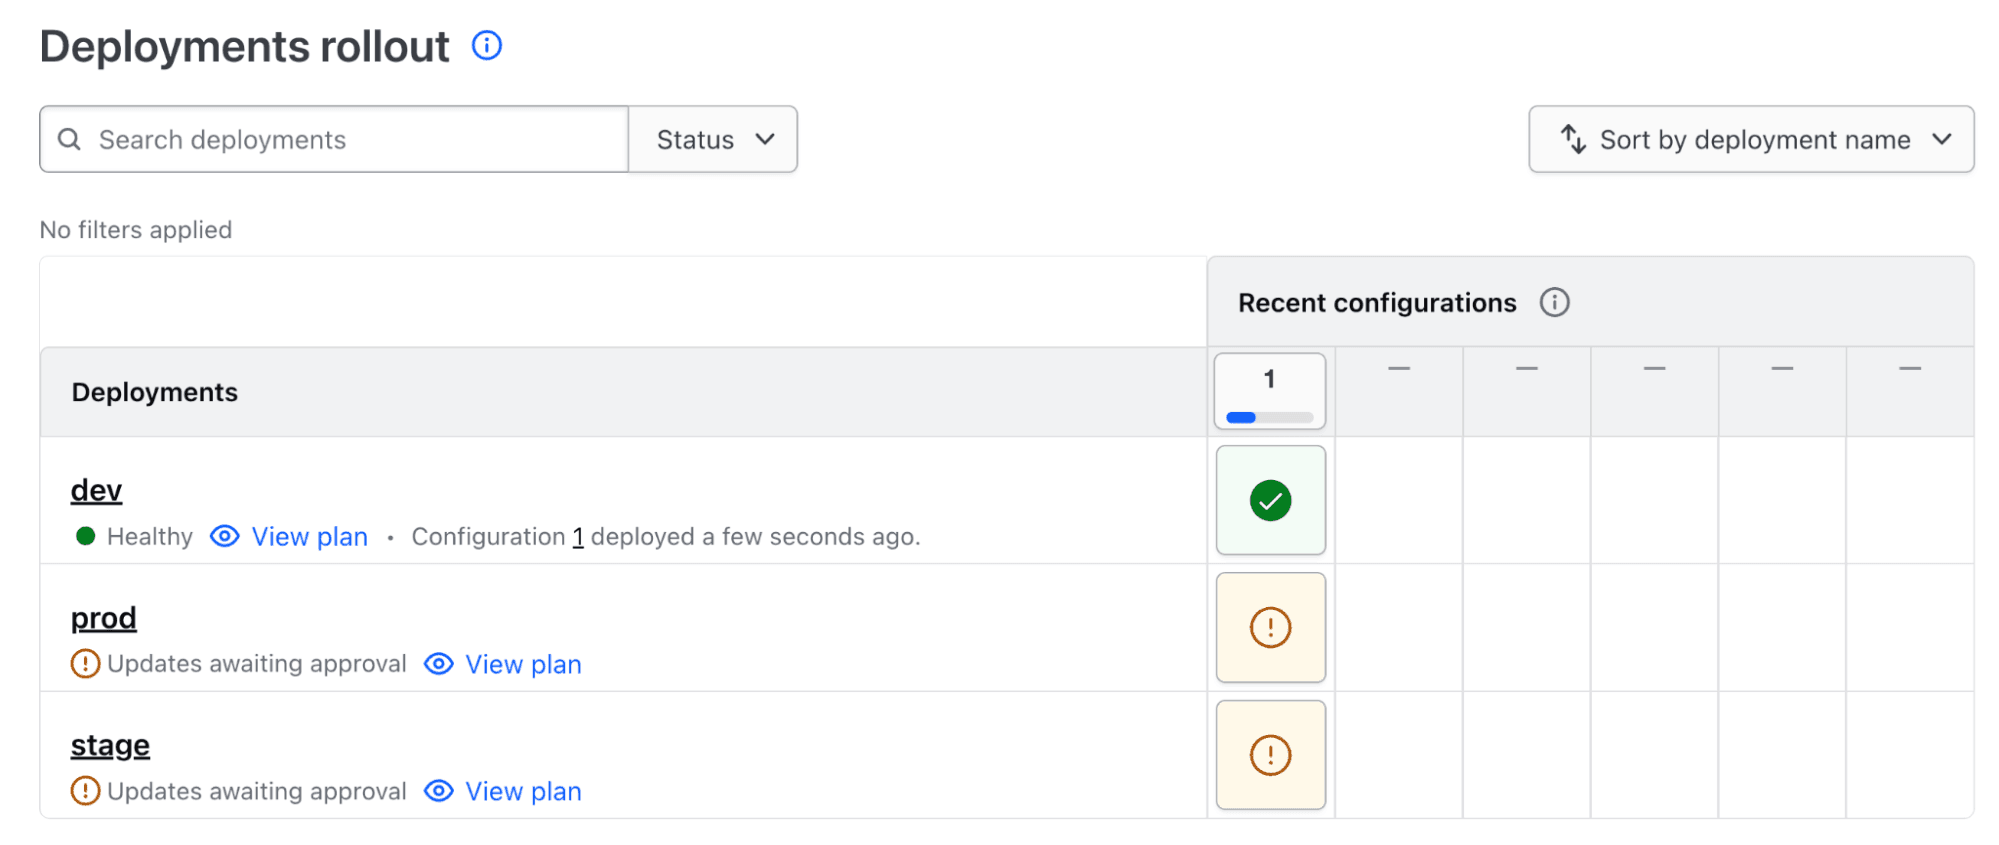Open the stage deployment link

pyautogui.click(x=110, y=745)
